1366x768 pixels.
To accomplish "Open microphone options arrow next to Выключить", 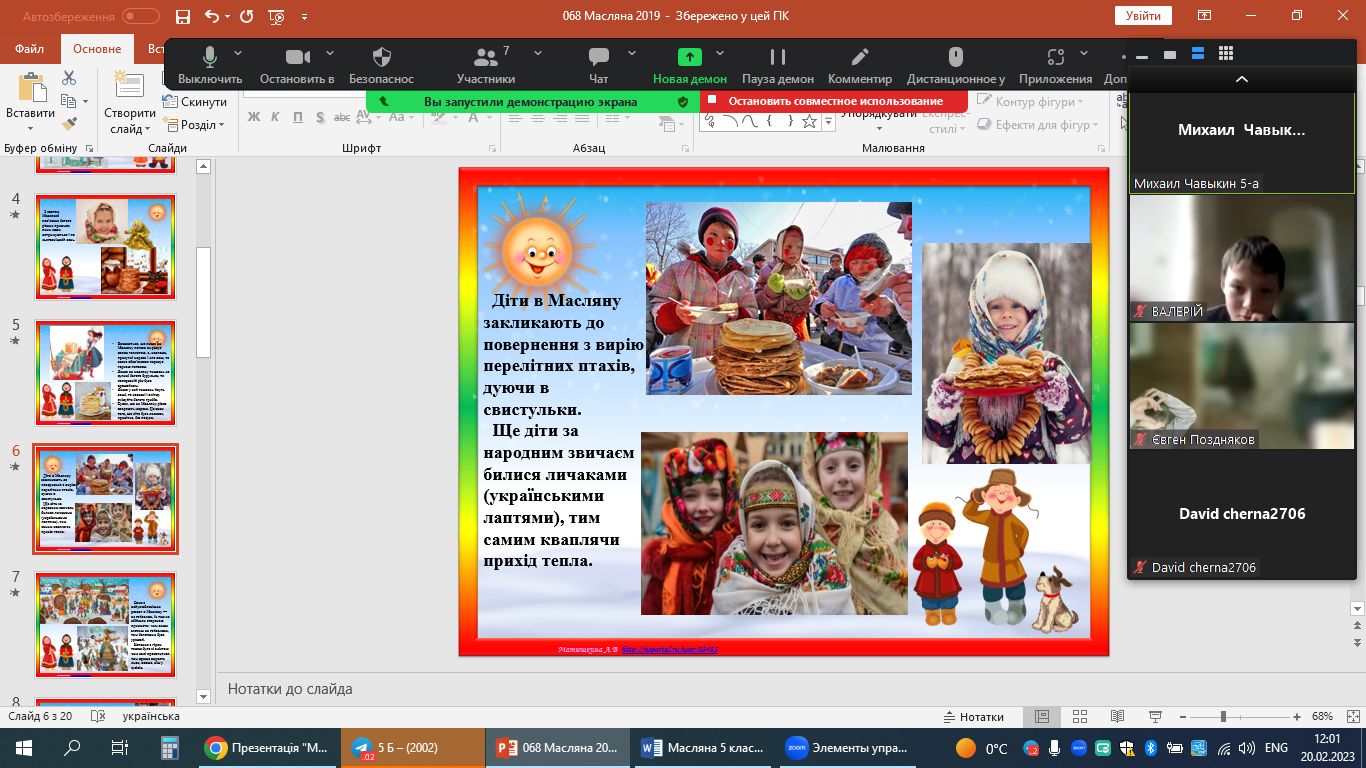I will click(238, 53).
